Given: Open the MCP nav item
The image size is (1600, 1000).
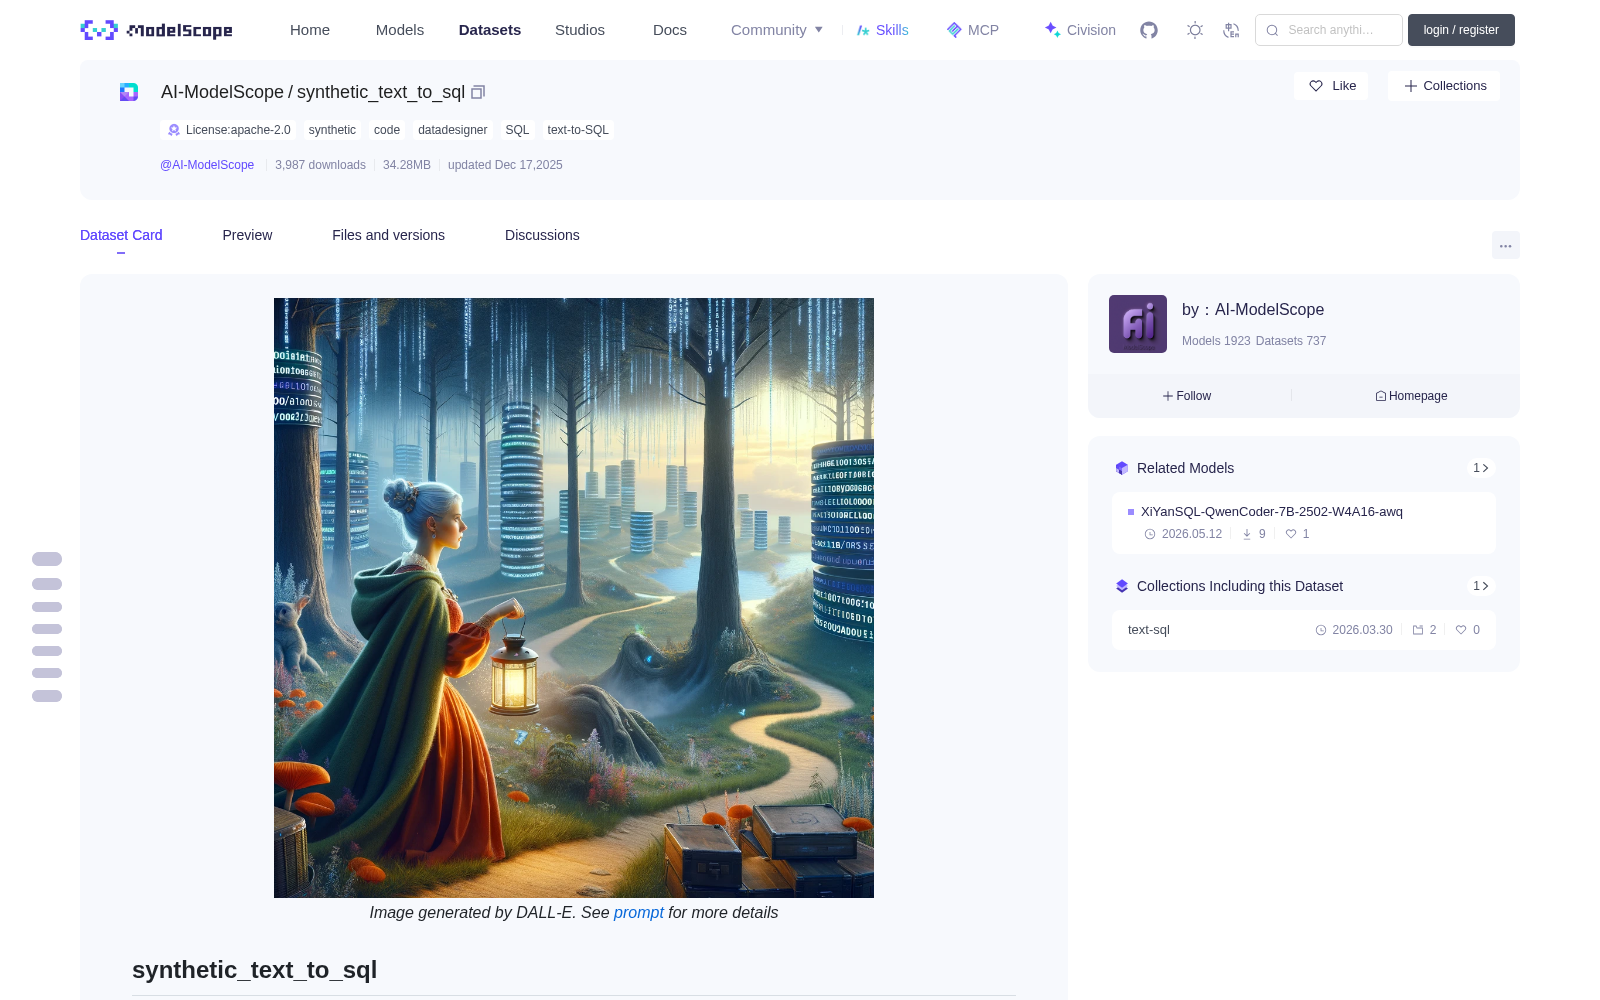Looking at the screenshot, I should 972,30.
